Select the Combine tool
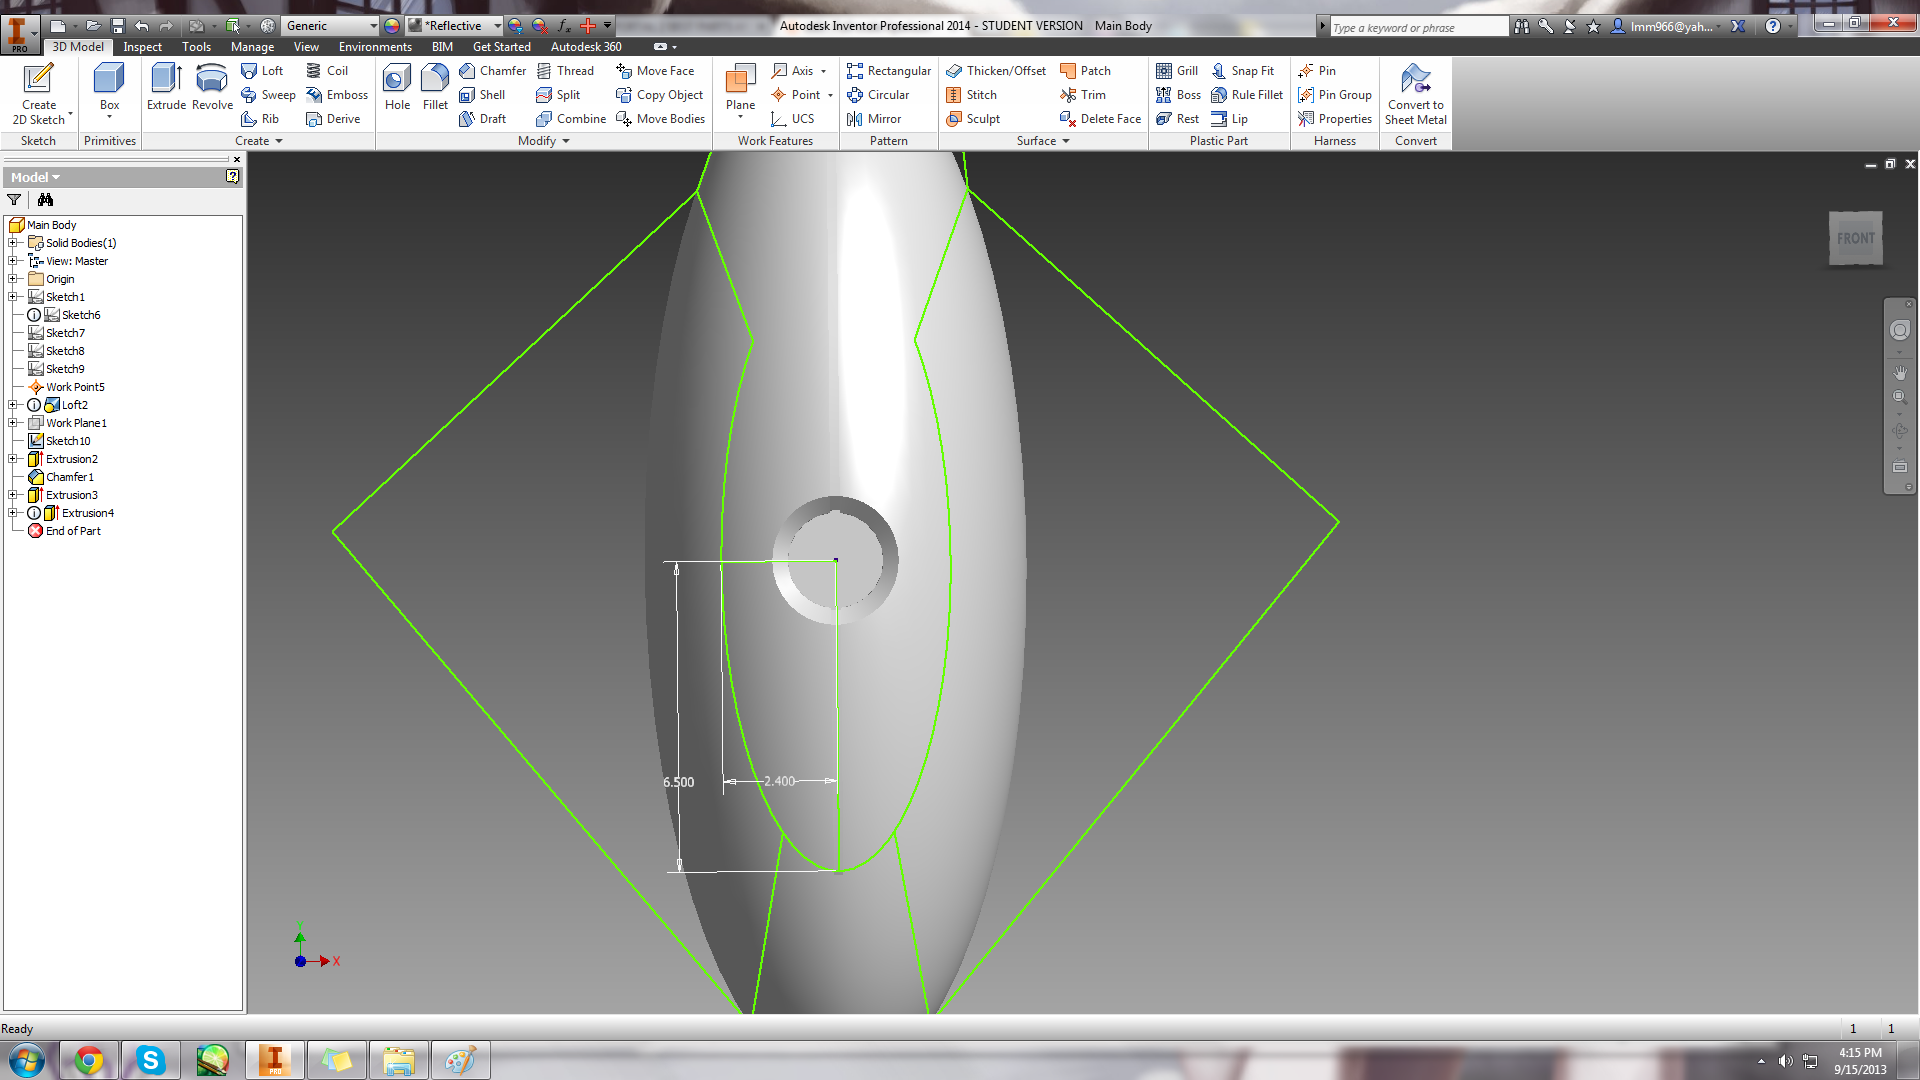1920x1080 pixels. pyautogui.click(x=571, y=119)
